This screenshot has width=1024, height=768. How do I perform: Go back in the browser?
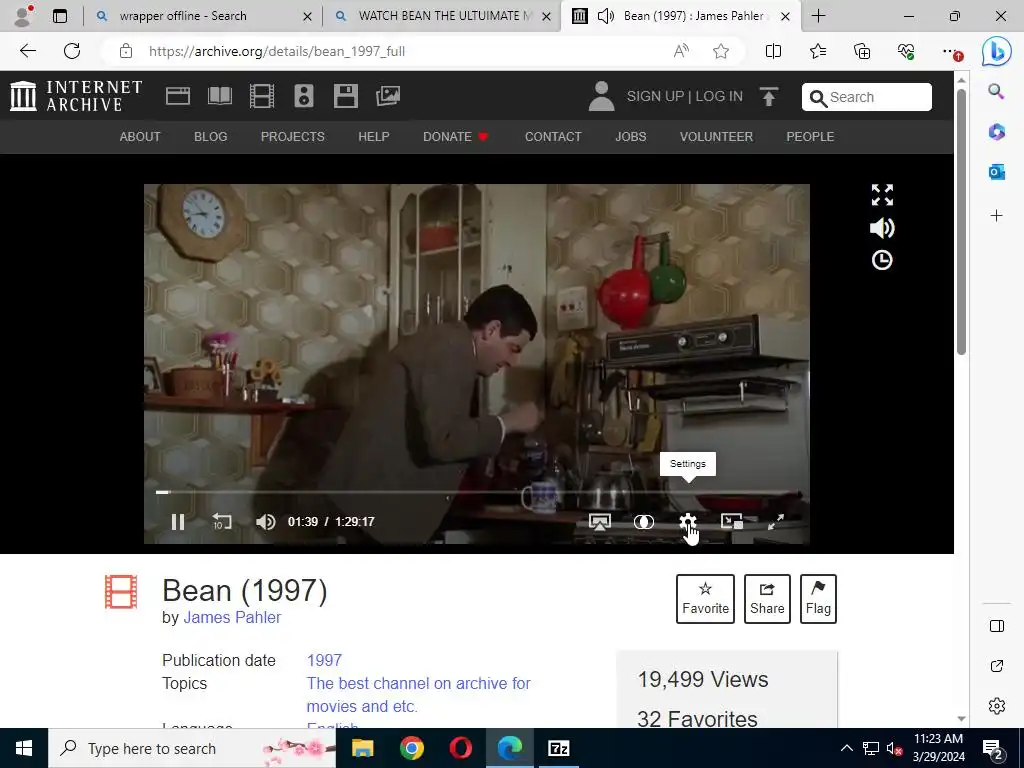click(27, 51)
